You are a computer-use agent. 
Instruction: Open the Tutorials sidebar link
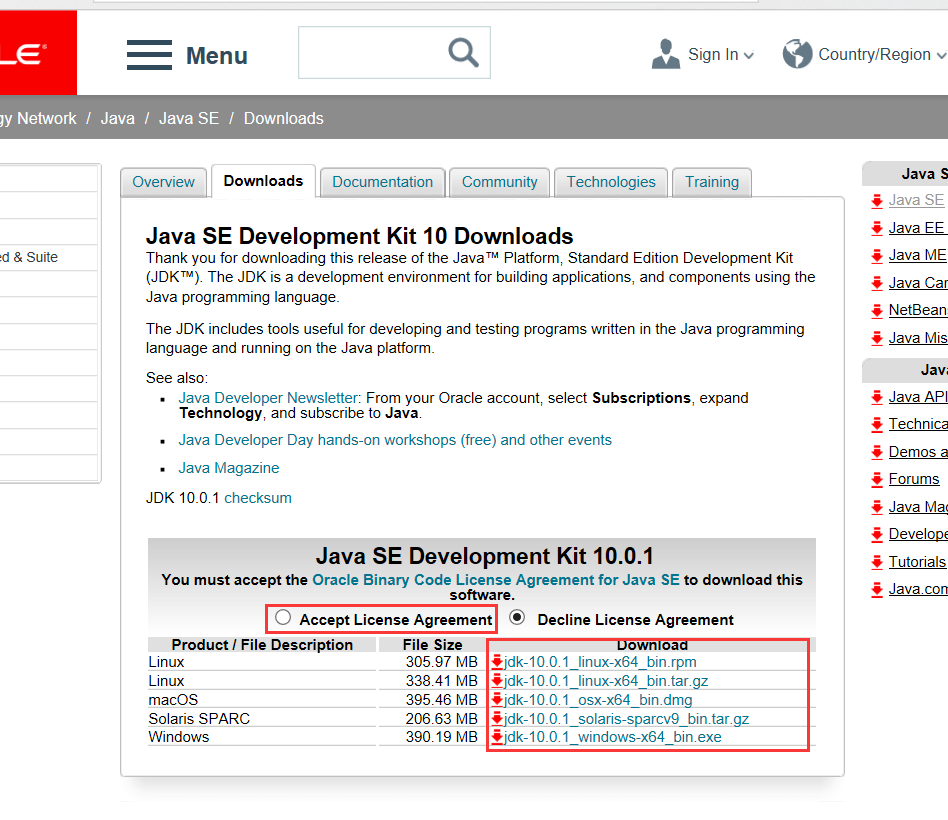(917, 562)
